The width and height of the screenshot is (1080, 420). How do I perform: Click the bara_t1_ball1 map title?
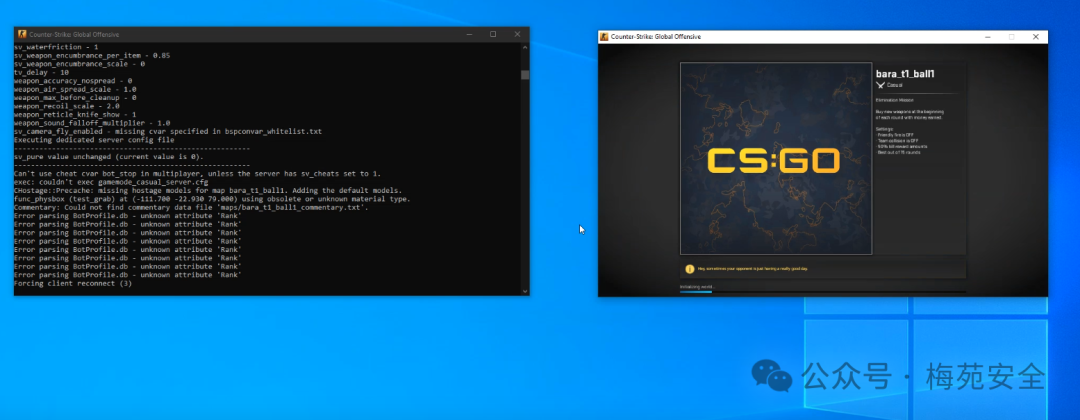click(x=904, y=74)
